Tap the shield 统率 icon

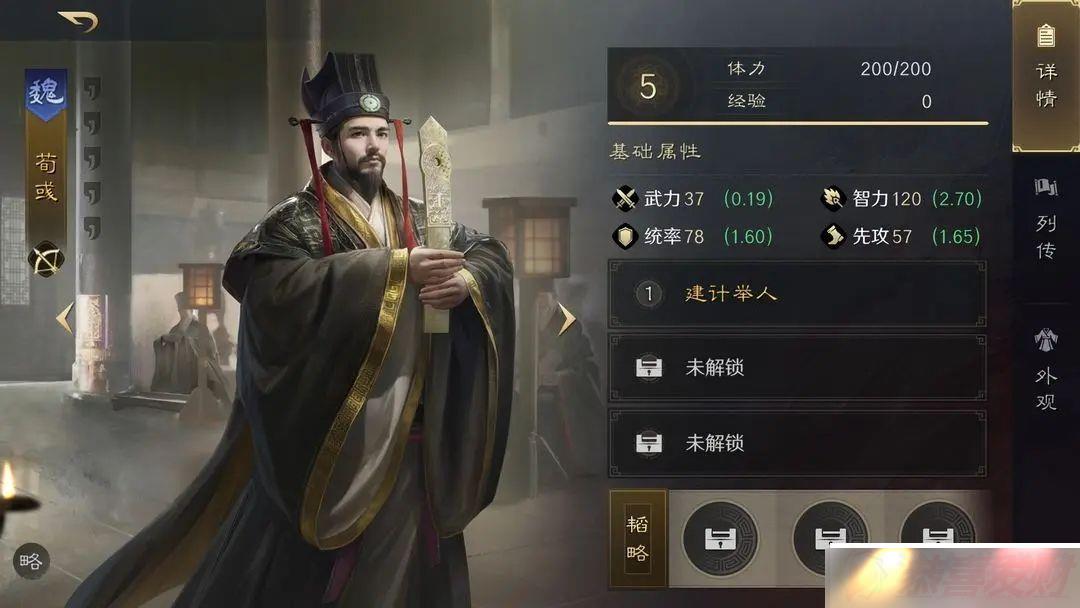click(x=625, y=237)
